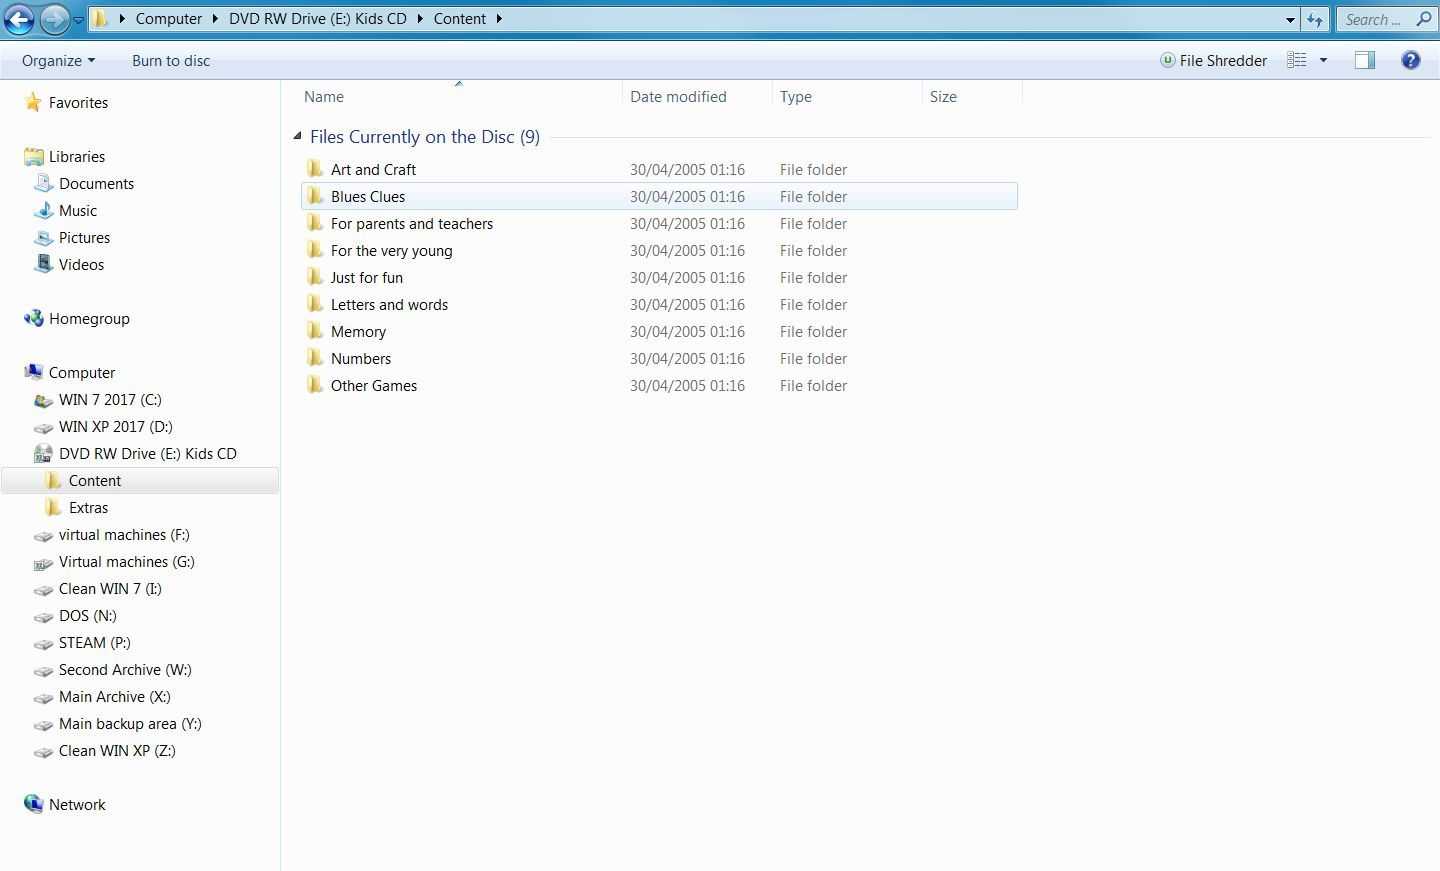The width and height of the screenshot is (1440, 871).
Task: Sort by Date modified column header
Action: point(678,96)
